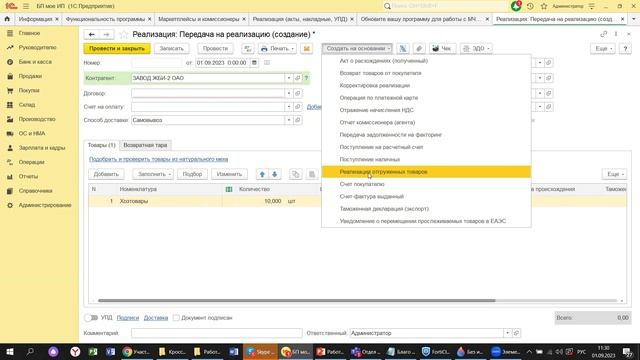Switch to Возвратная тара tab
Image resolution: width=640 pixels, height=360 pixels.
coord(145,145)
